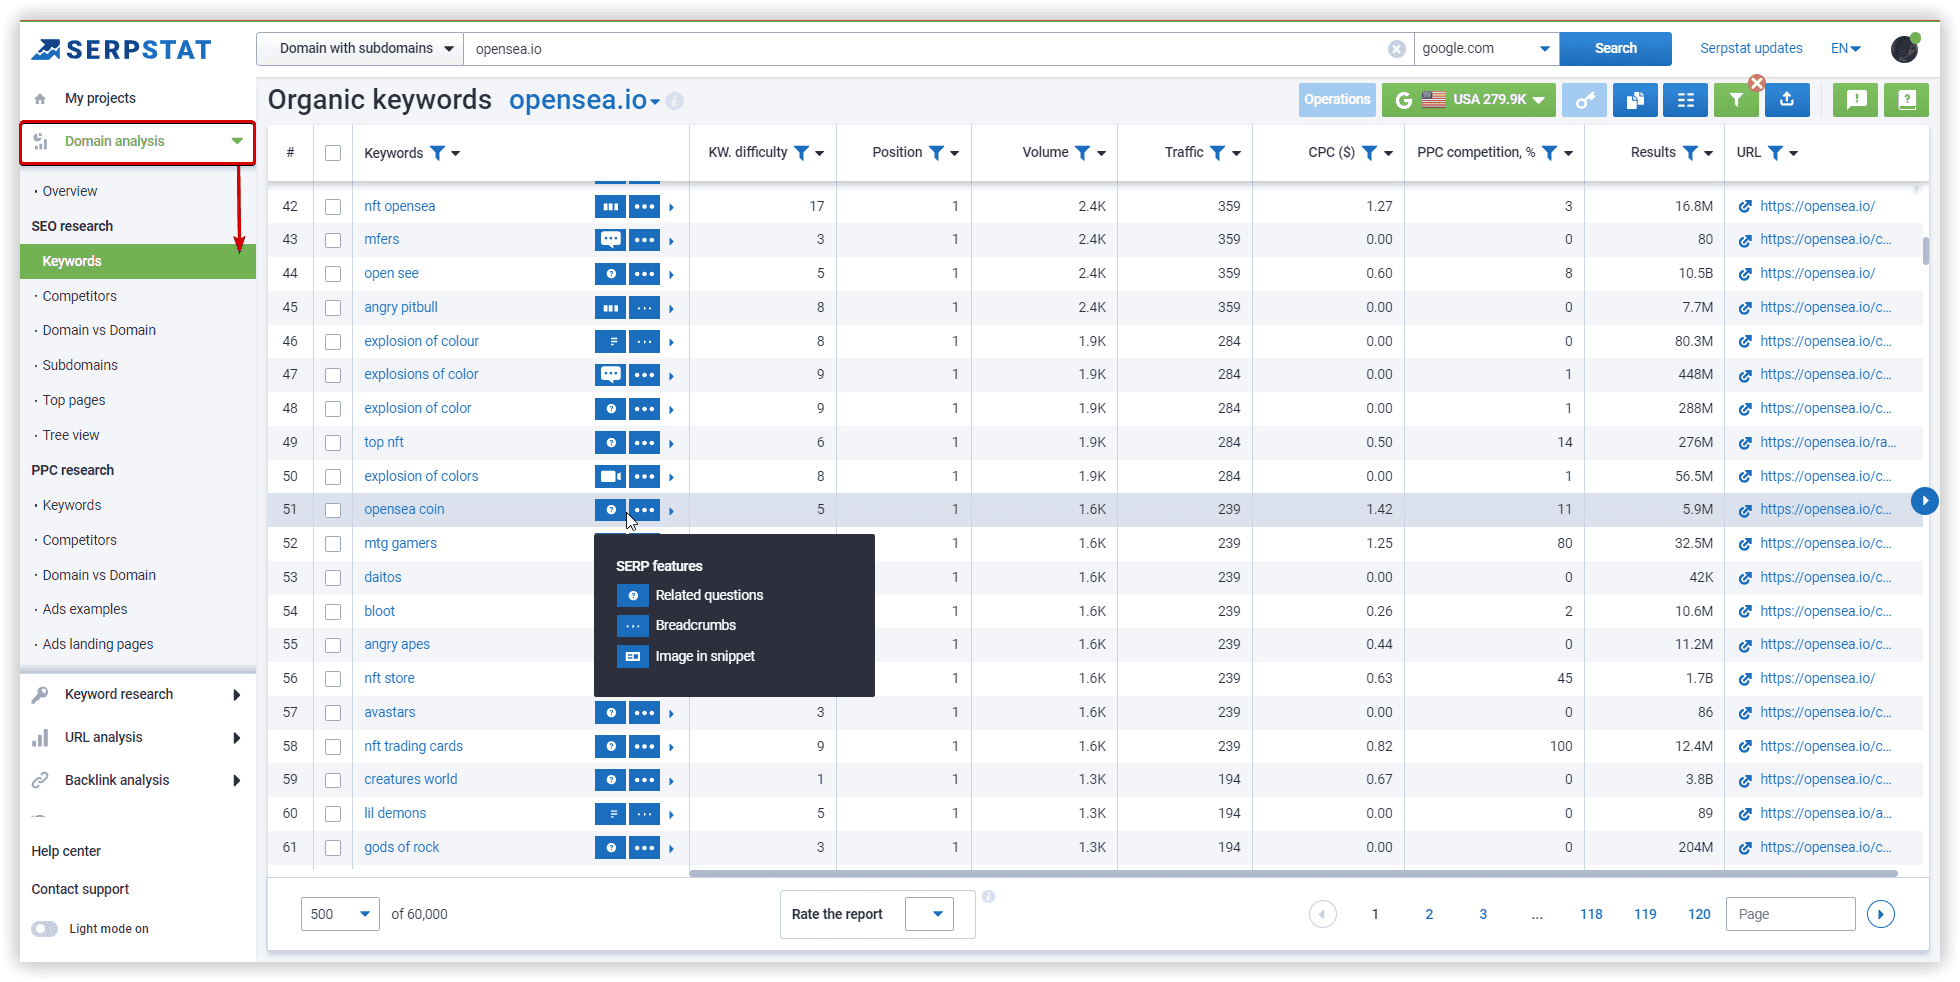Click the horizontal table scrollbar
1960x982 pixels.
pos(1293,873)
